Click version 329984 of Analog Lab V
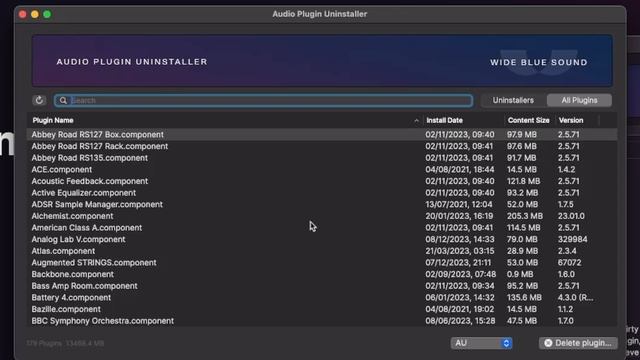The height and width of the screenshot is (360, 640). pyautogui.click(x=573, y=239)
